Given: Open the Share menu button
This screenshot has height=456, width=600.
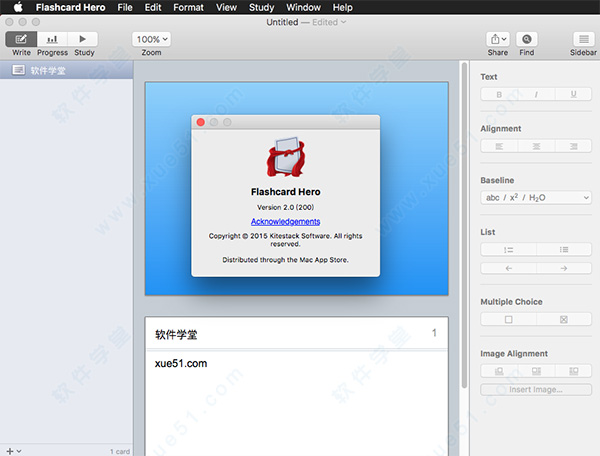Looking at the screenshot, I should click(498, 39).
